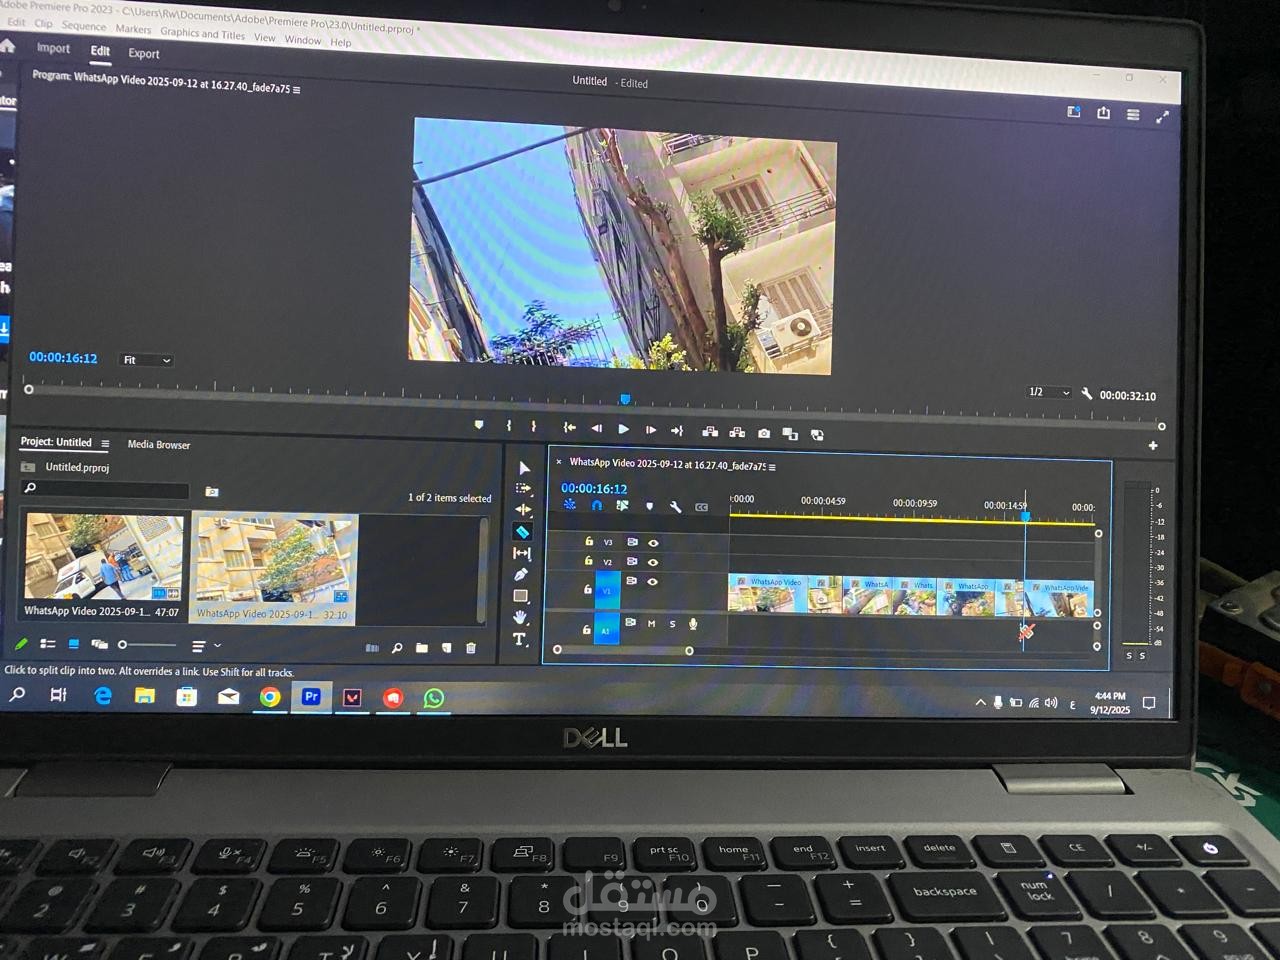1280x960 pixels.
Task: Open the timeline wrench display settings
Action: [675, 507]
